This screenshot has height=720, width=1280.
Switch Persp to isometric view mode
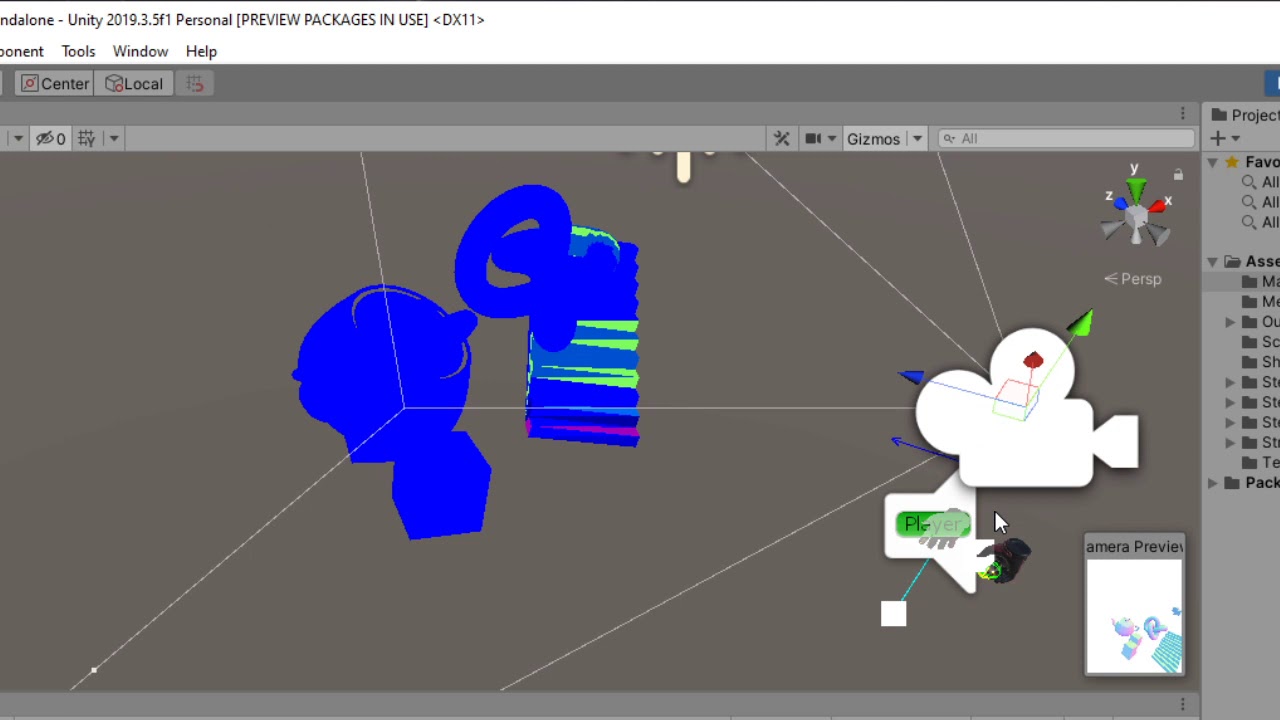point(1132,279)
